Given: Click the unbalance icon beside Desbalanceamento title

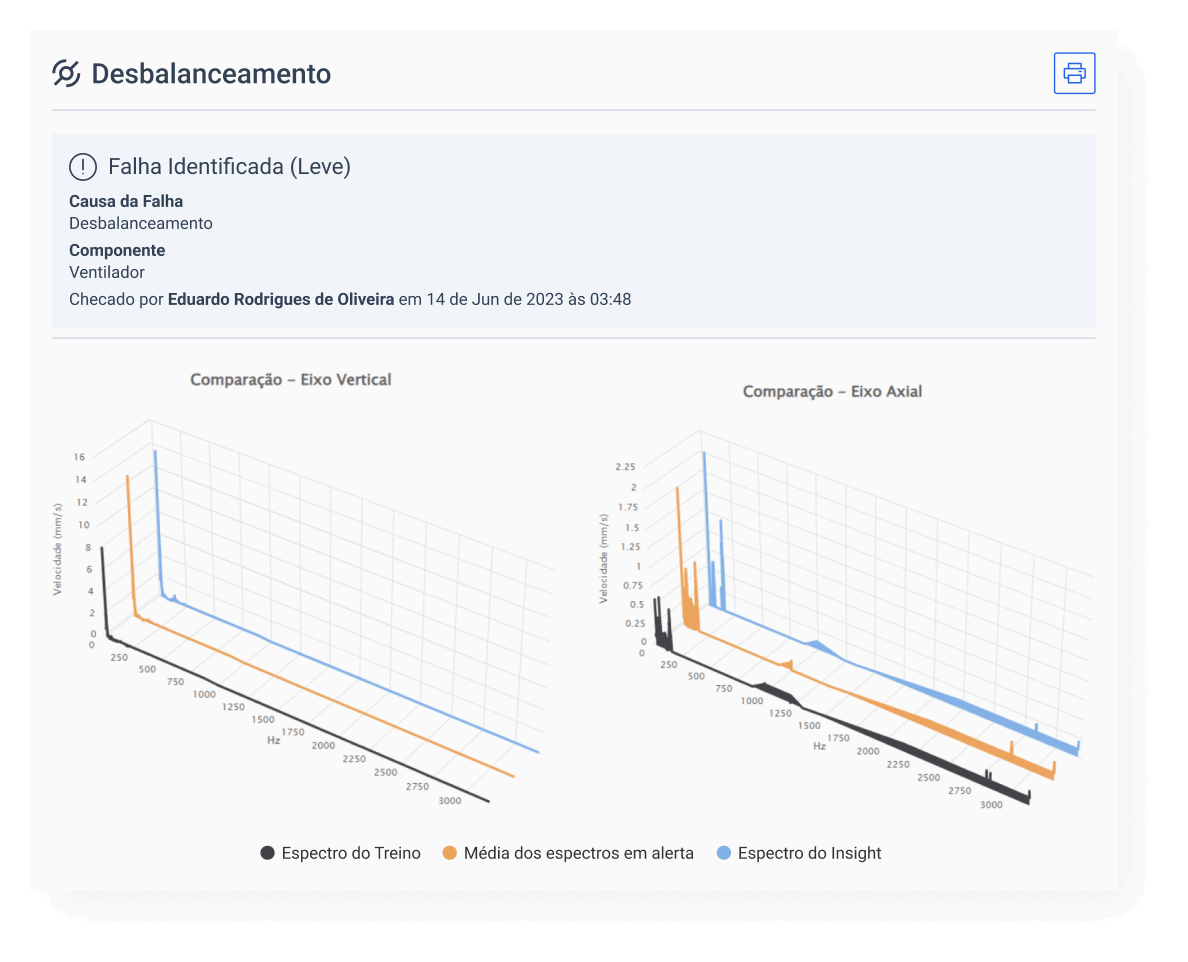Looking at the screenshot, I should point(66,74).
